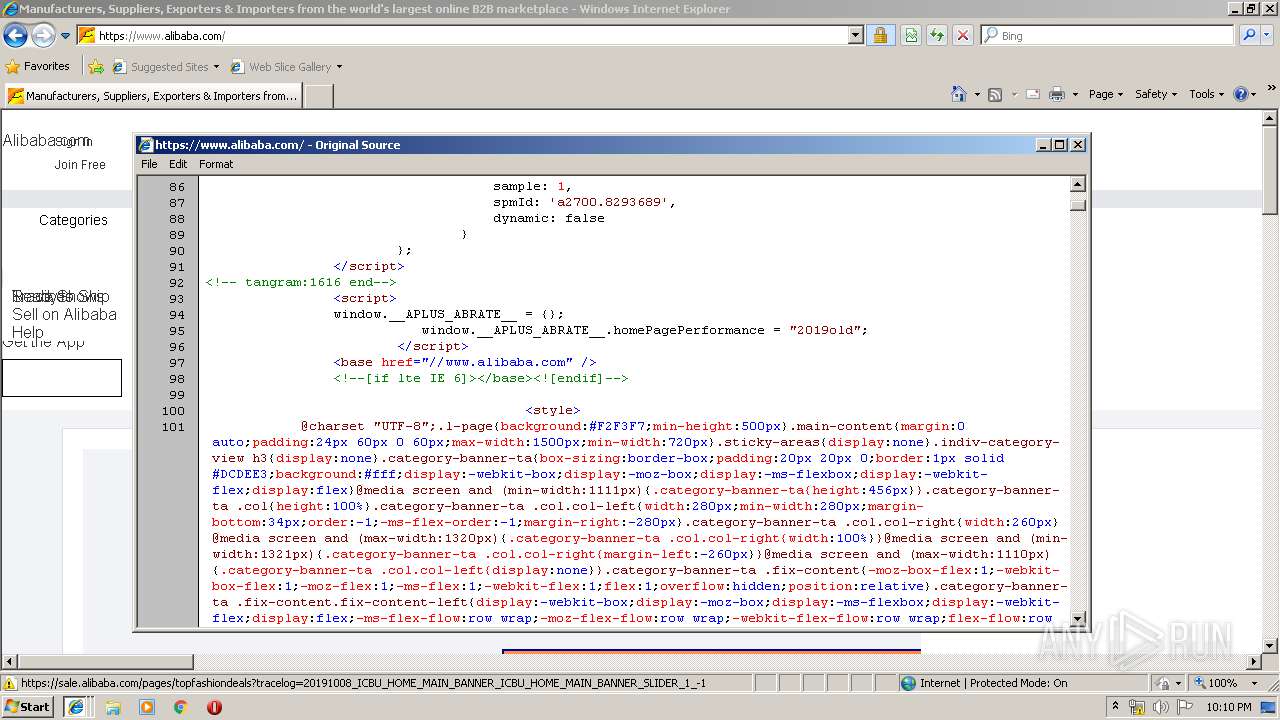Click the network tray icon

point(1137,707)
